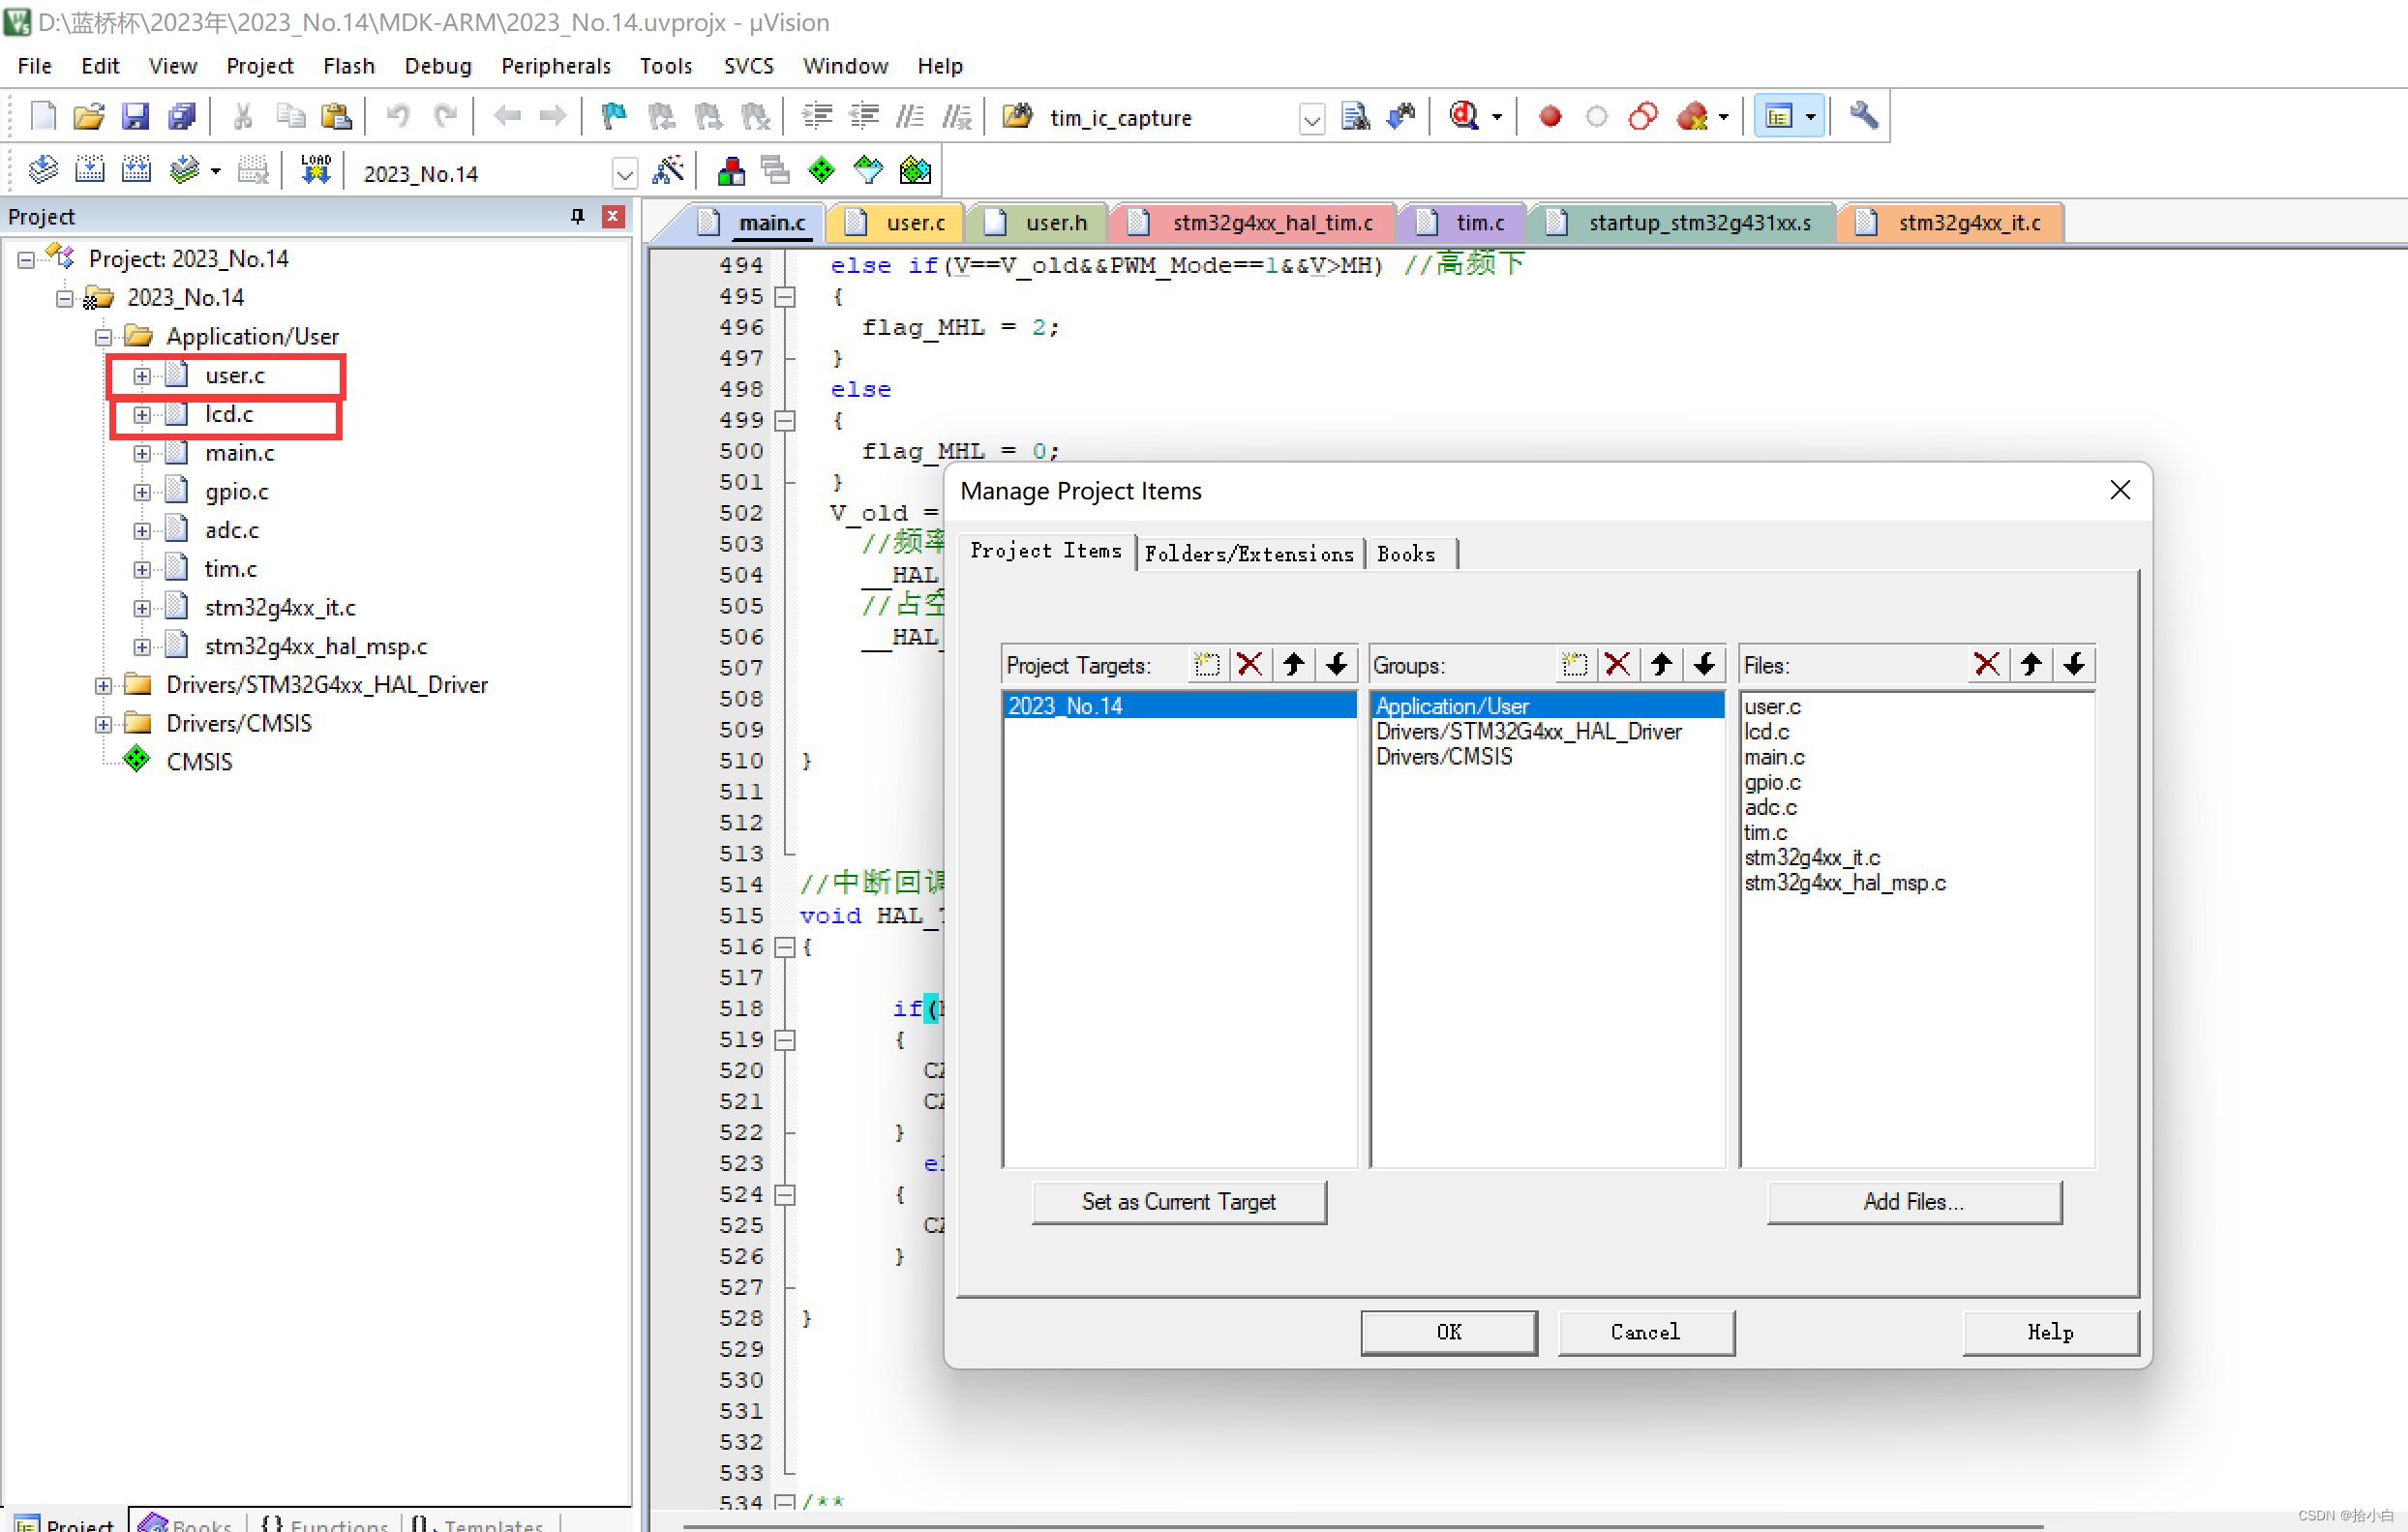Click the Indent selection icon
2408x1532 pixels.
[x=818, y=117]
